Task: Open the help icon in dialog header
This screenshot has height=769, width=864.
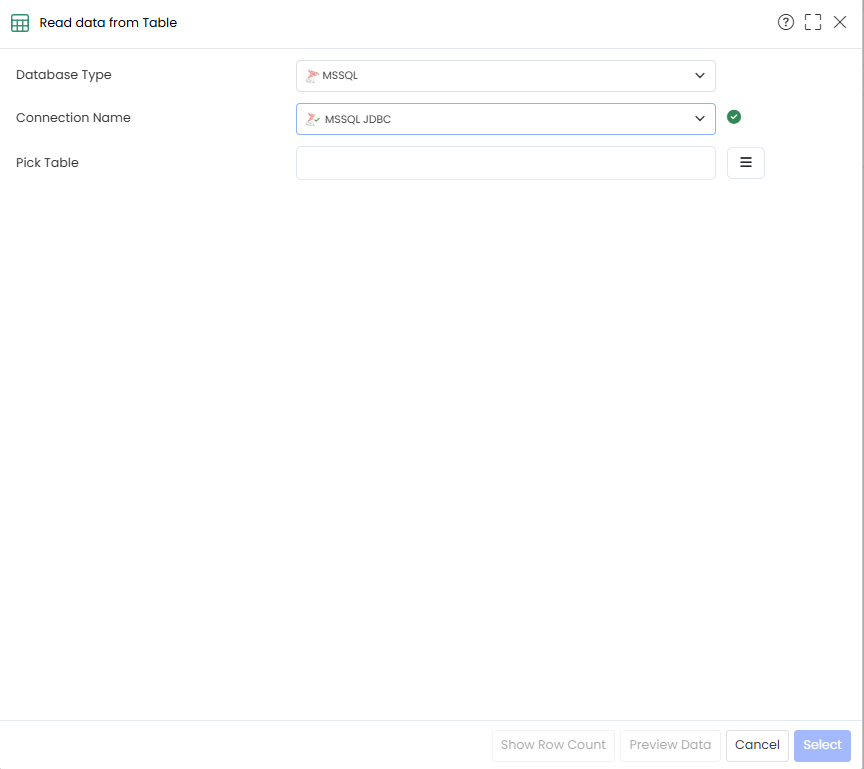Action: point(785,23)
